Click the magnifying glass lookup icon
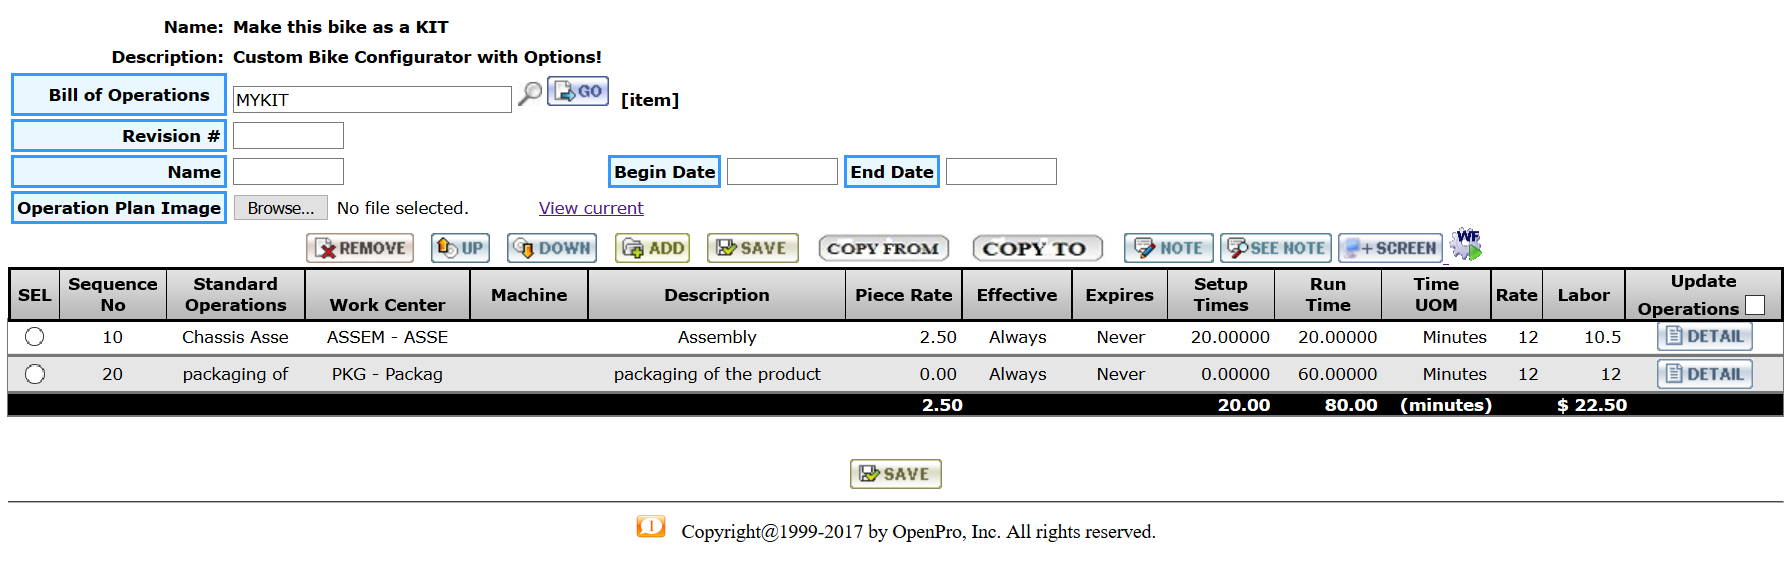1788x581 pixels. (529, 94)
